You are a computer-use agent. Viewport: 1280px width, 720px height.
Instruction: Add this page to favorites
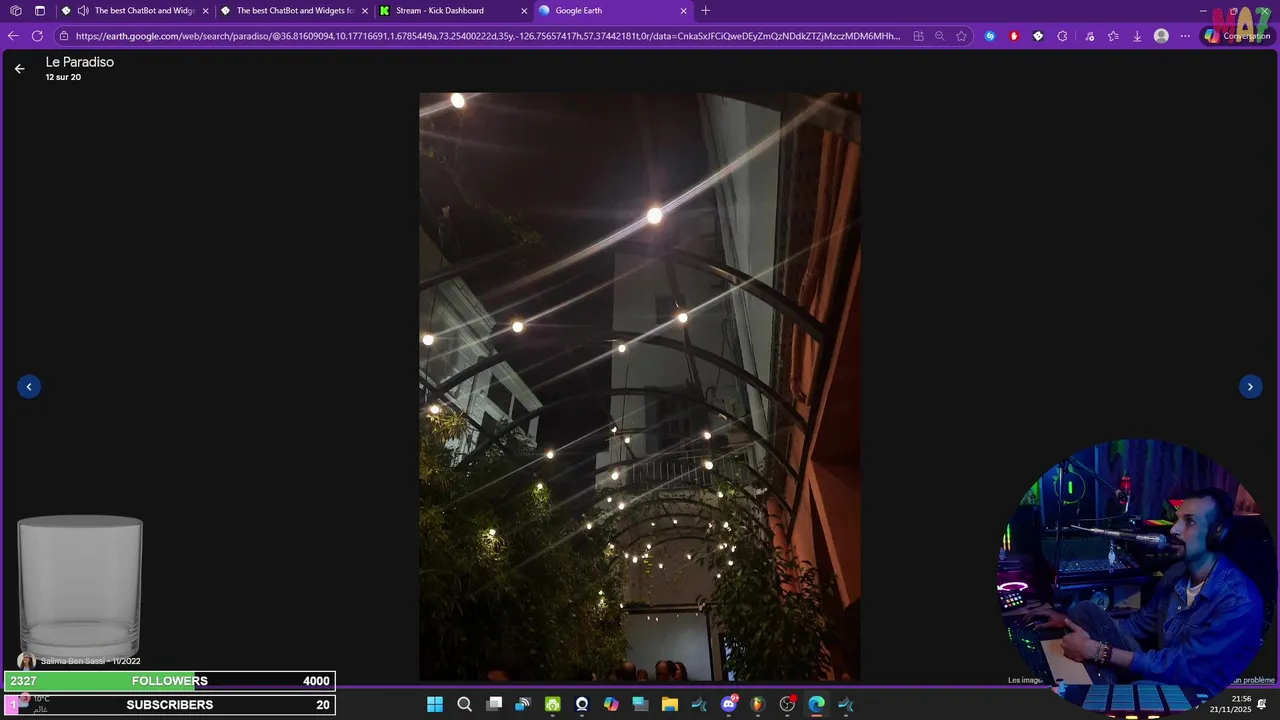[961, 36]
